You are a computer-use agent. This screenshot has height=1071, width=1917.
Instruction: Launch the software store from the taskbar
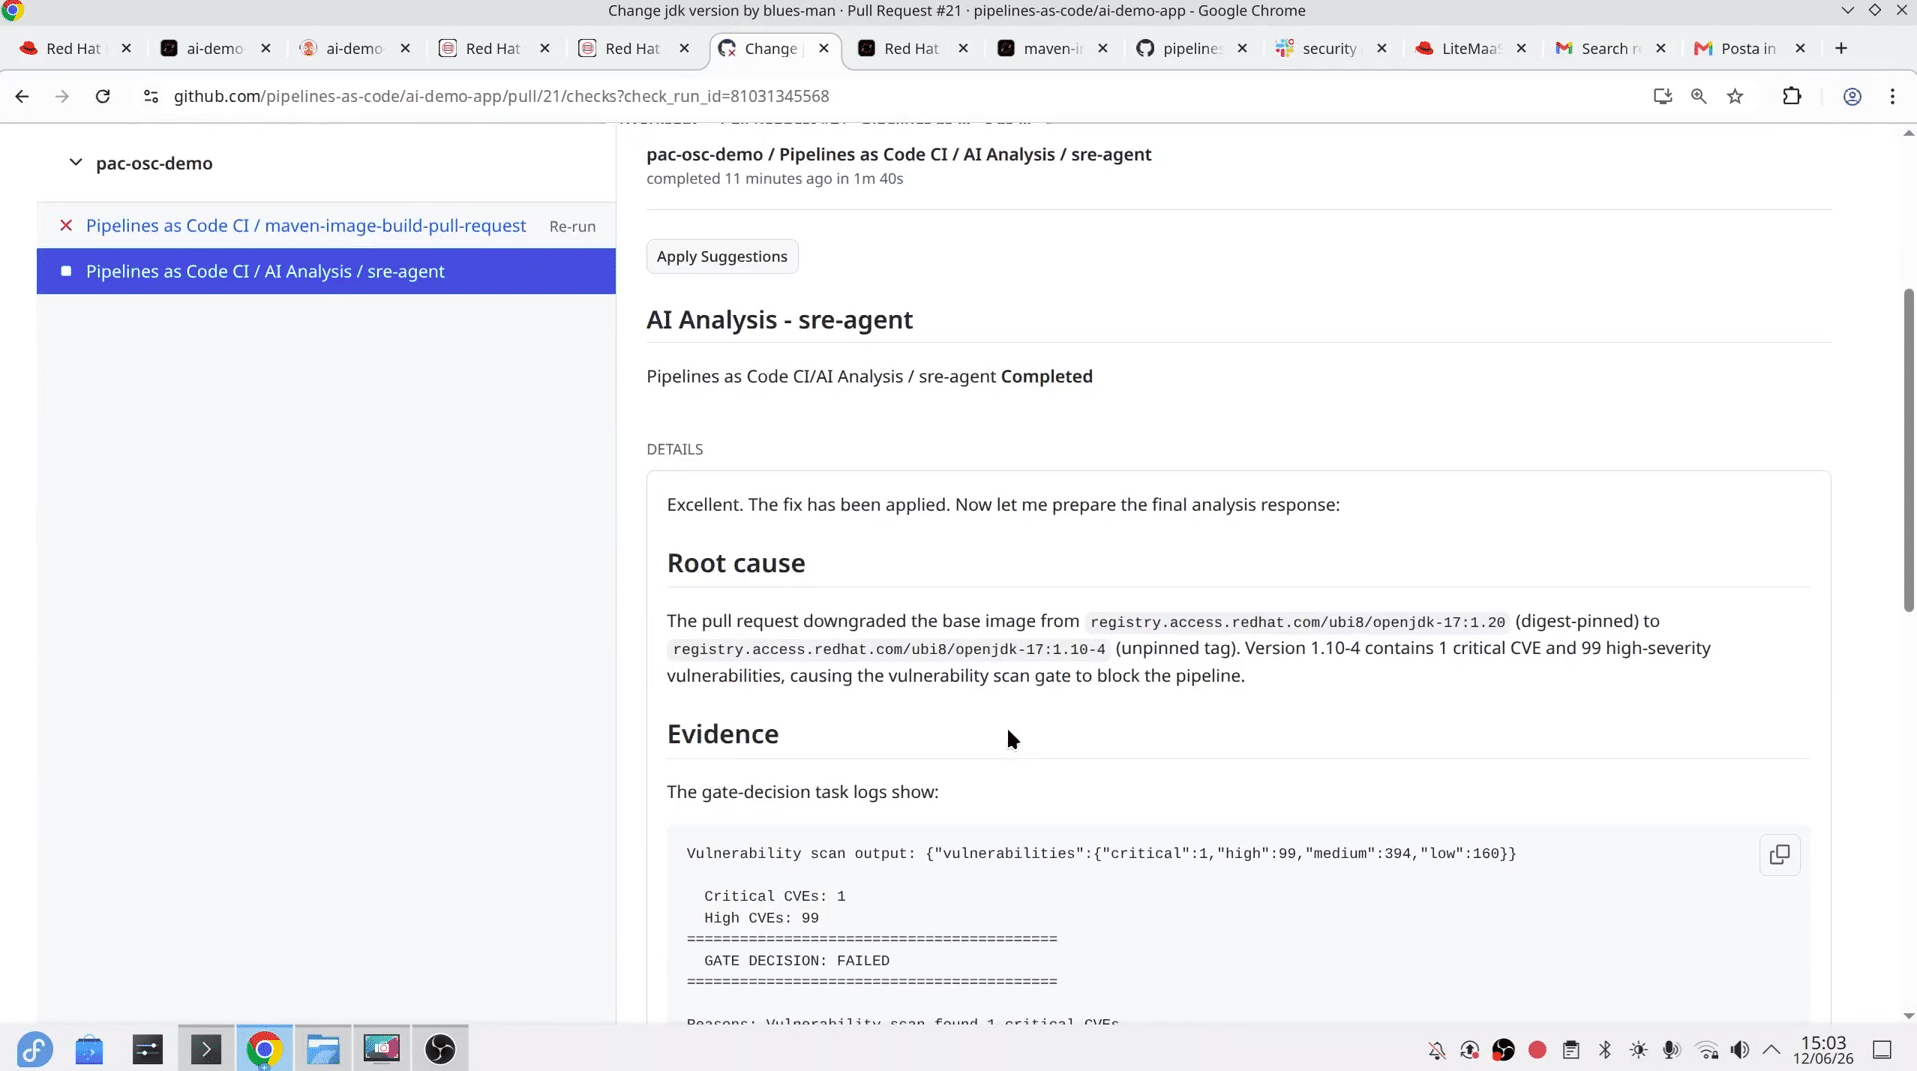89,1049
